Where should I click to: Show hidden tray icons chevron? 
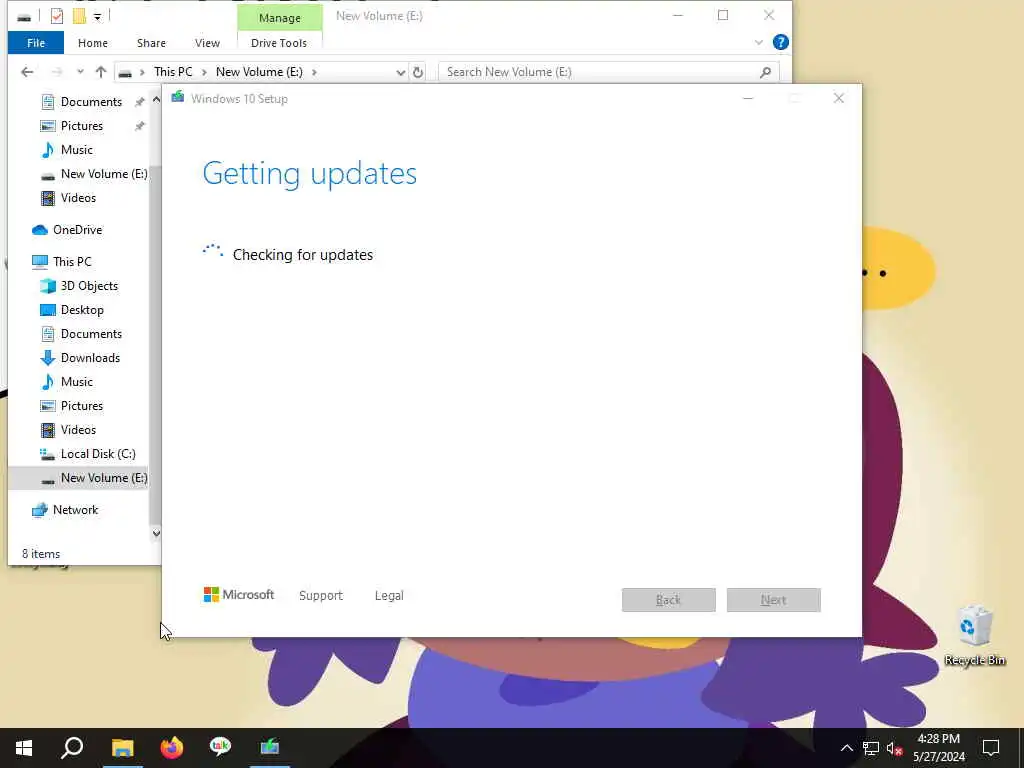(x=846, y=748)
